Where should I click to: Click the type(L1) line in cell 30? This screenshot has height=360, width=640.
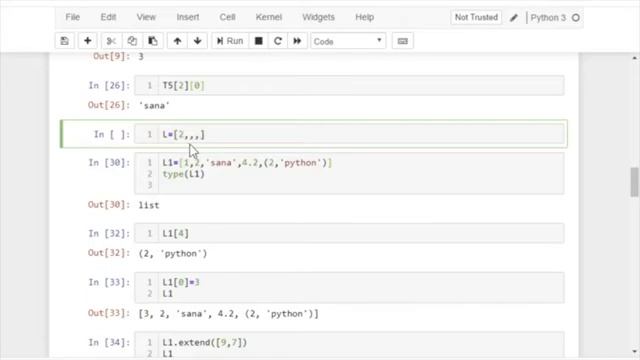tap(183, 174)
